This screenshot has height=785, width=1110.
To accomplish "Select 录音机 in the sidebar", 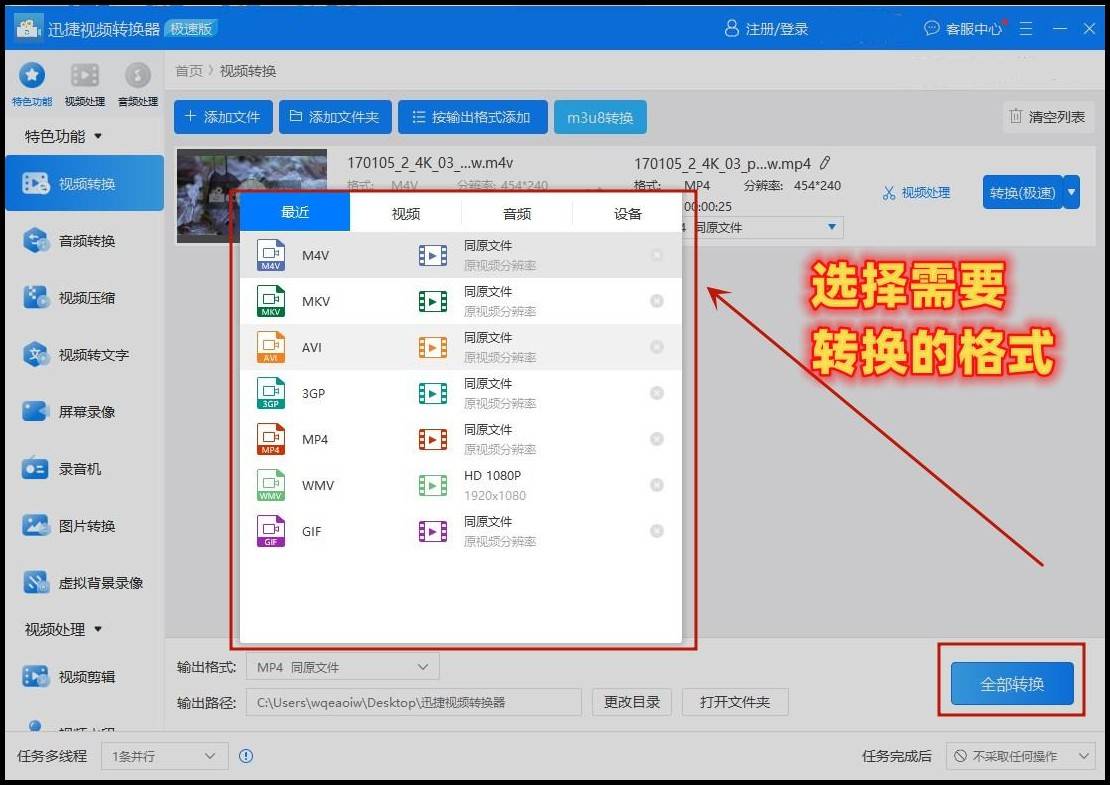I will click(84, 469).
